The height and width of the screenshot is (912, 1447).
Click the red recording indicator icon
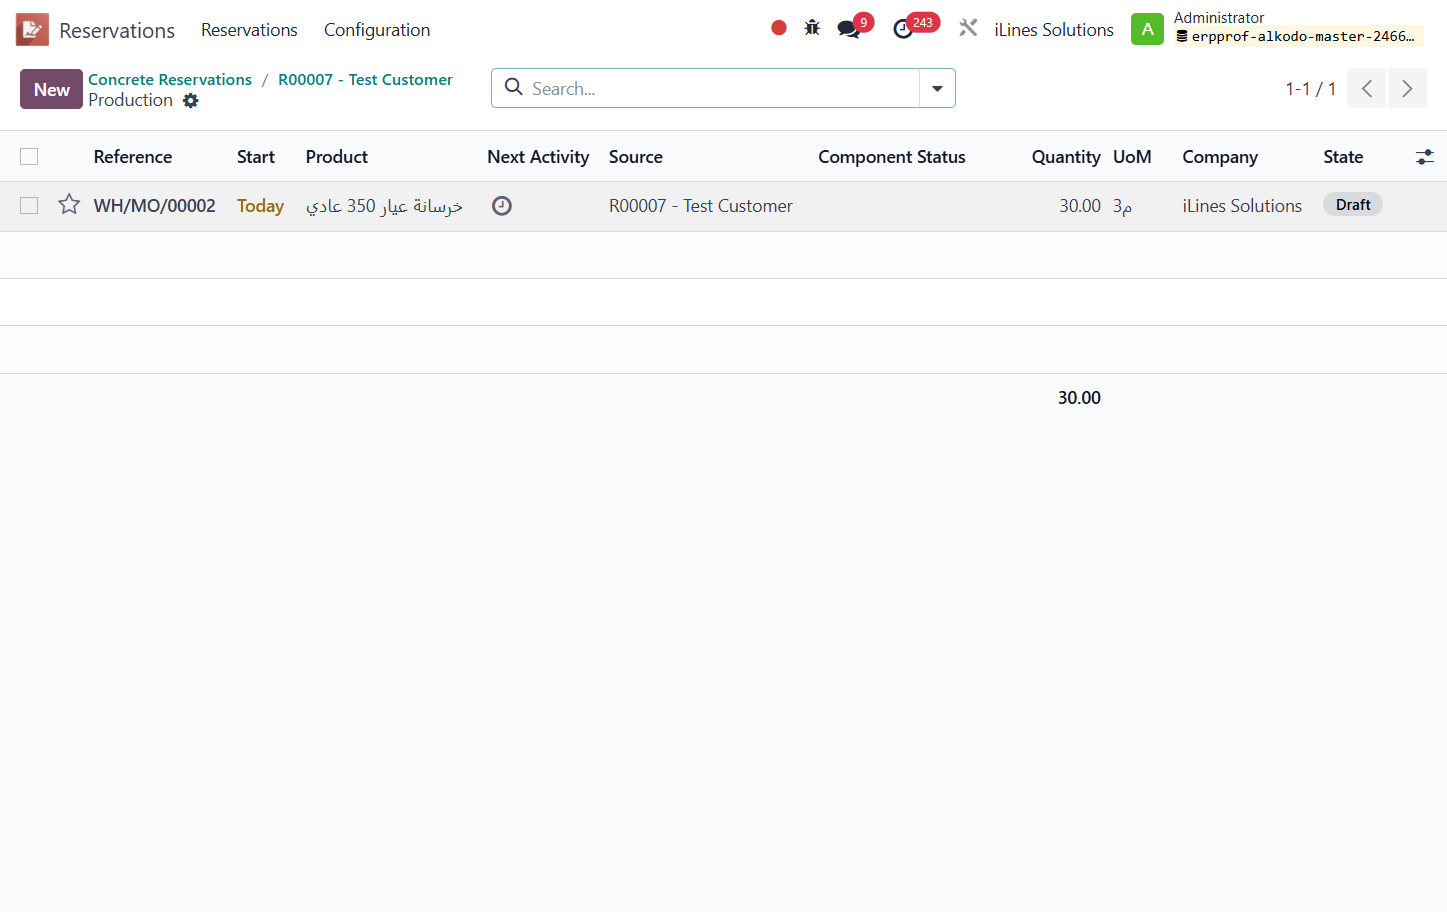[779, 28]
